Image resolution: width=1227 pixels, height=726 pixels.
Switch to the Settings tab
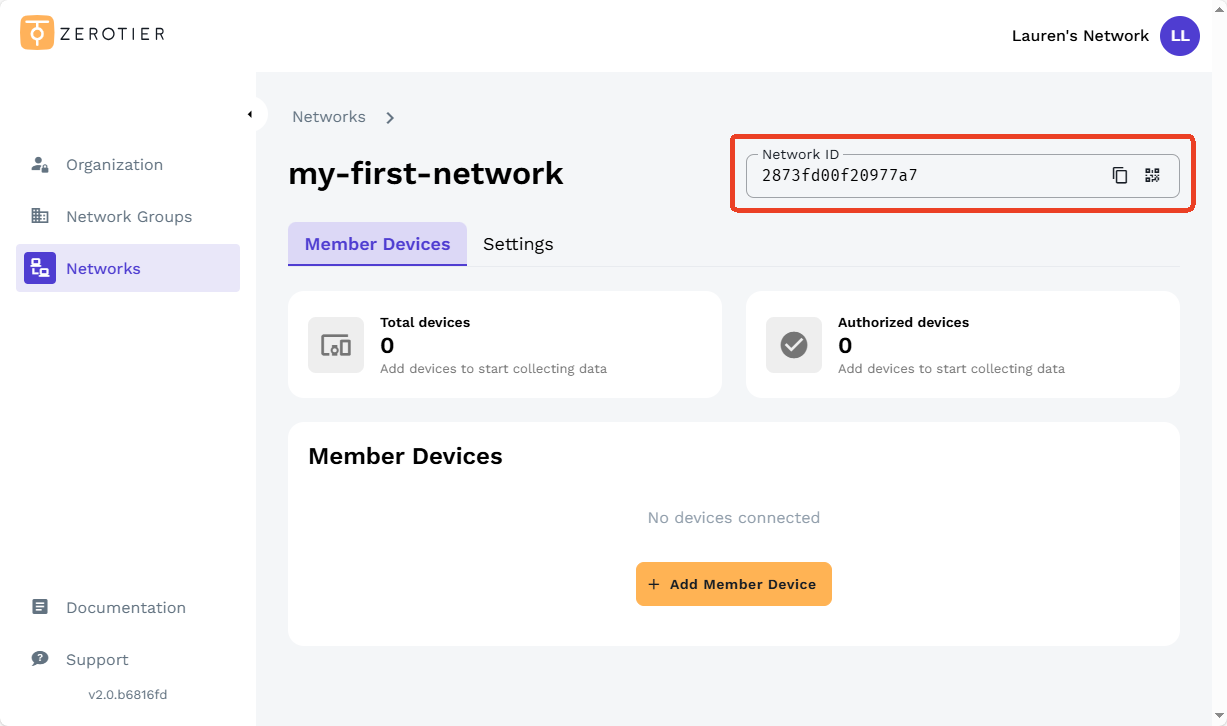pyautogui.click(x=518, y=243)
